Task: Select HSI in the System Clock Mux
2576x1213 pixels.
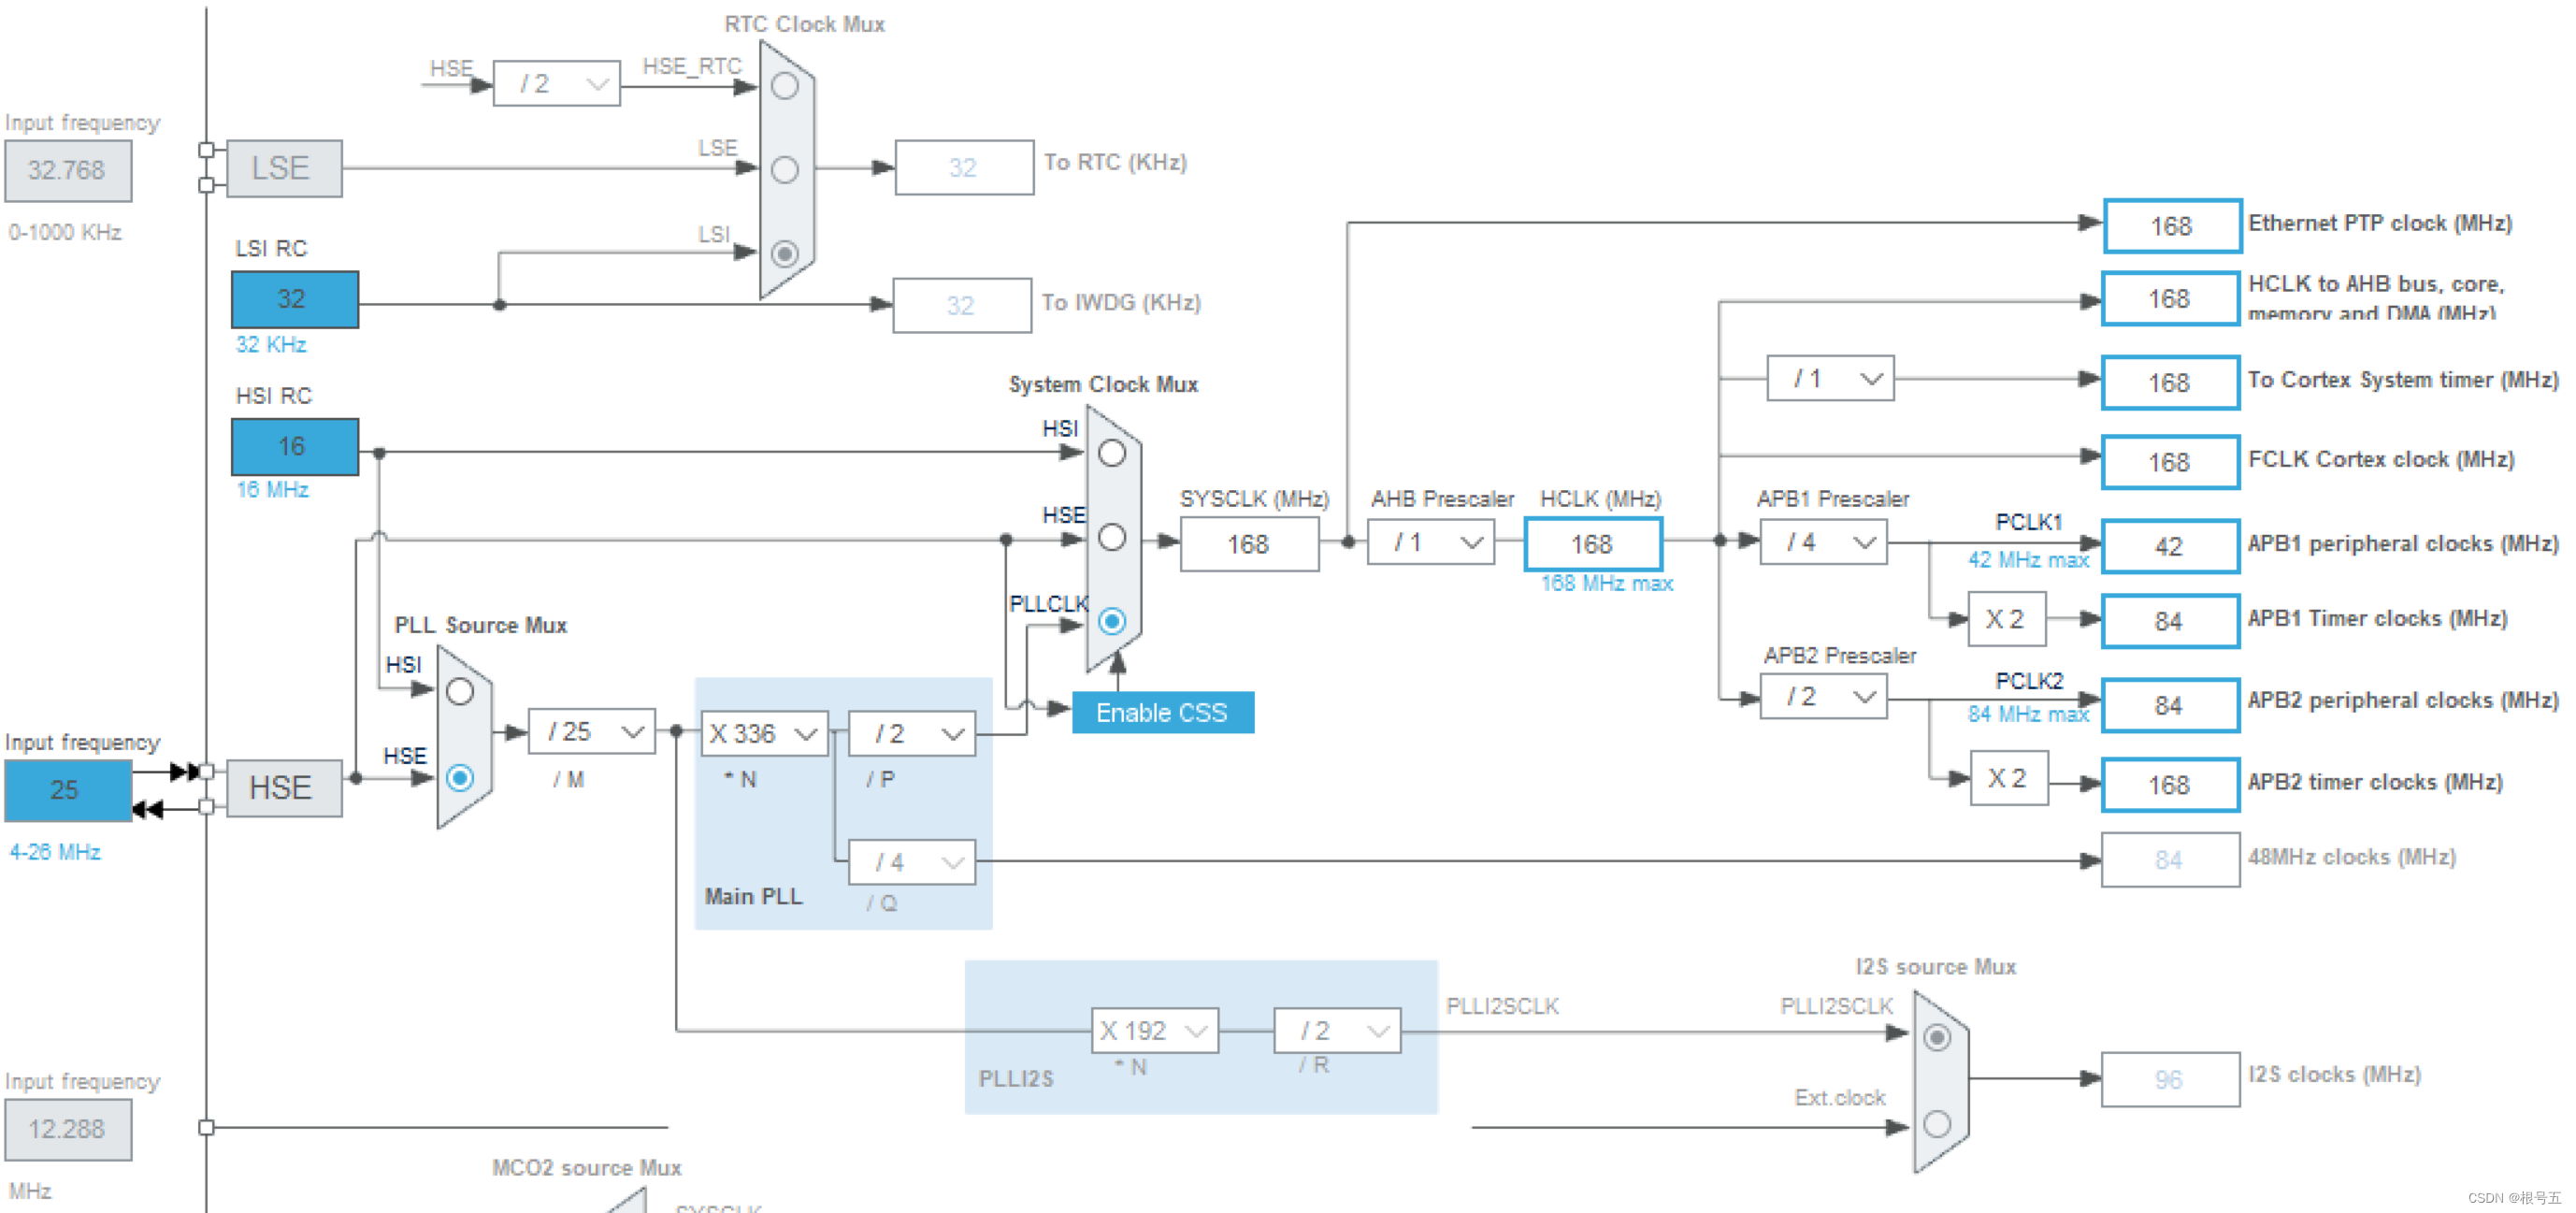Action: point(1113,453)
